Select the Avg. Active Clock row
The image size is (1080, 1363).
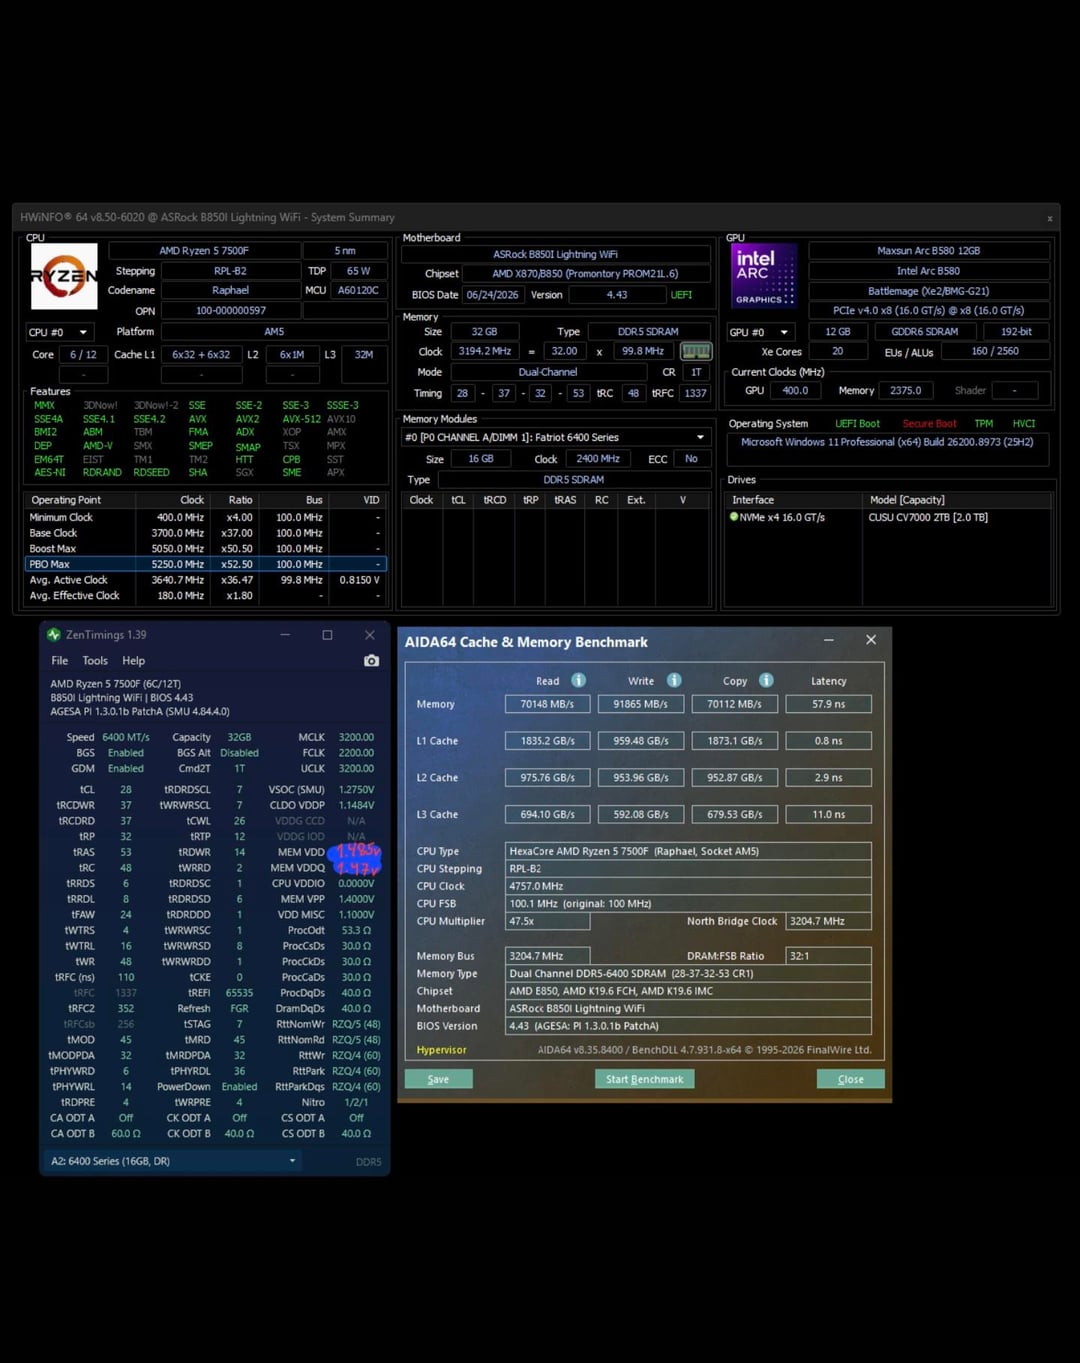click(x=205, y=580)
